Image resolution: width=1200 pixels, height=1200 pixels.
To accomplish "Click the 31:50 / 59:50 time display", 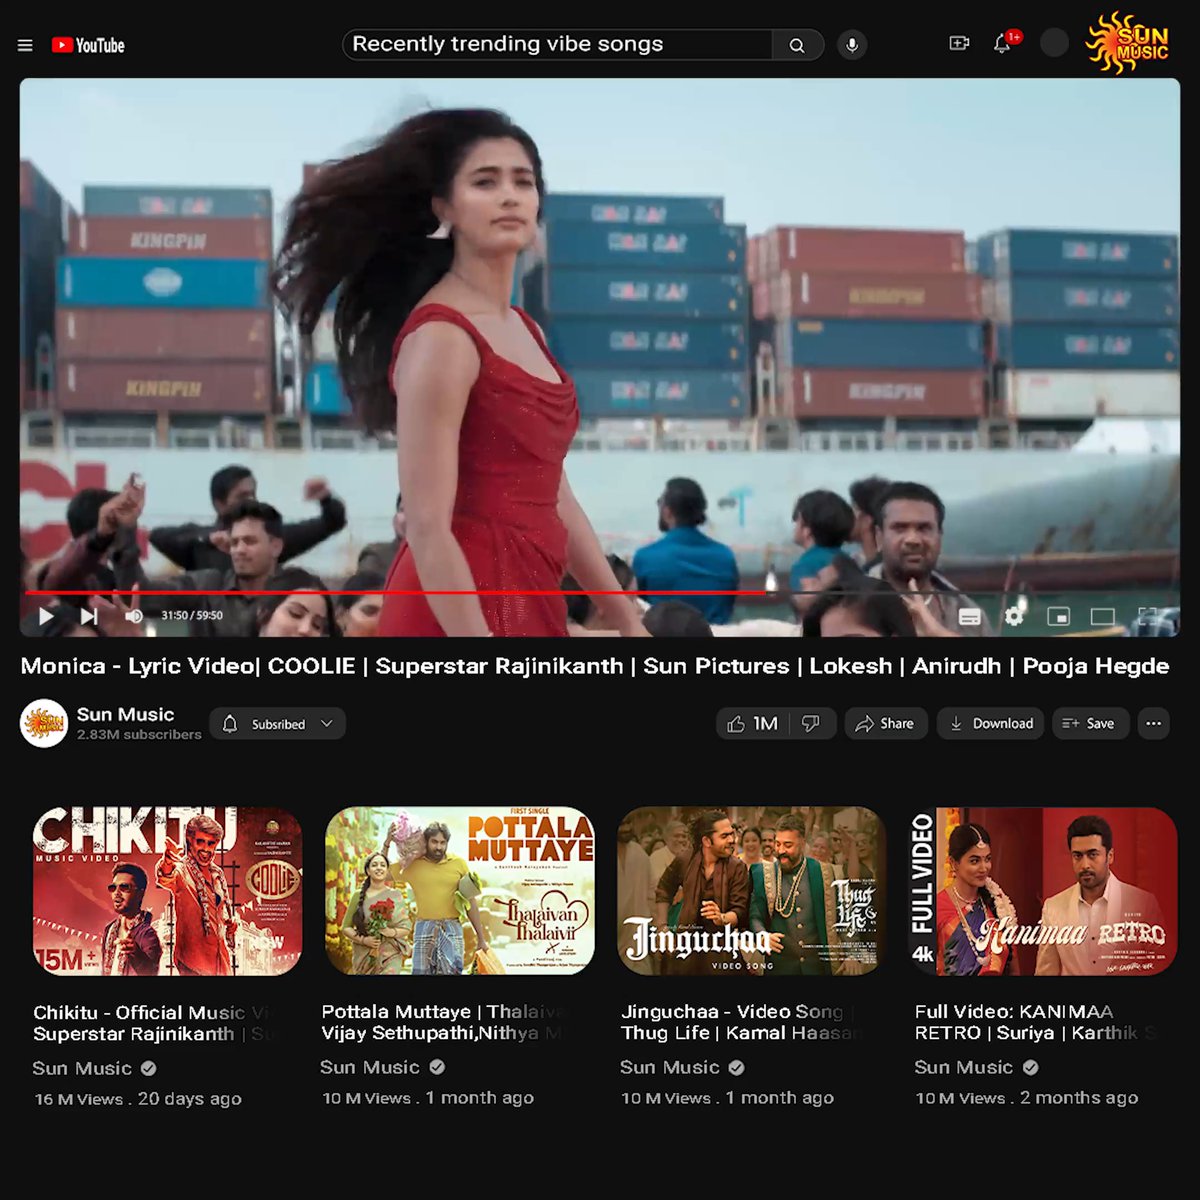I will coord(192,616).
